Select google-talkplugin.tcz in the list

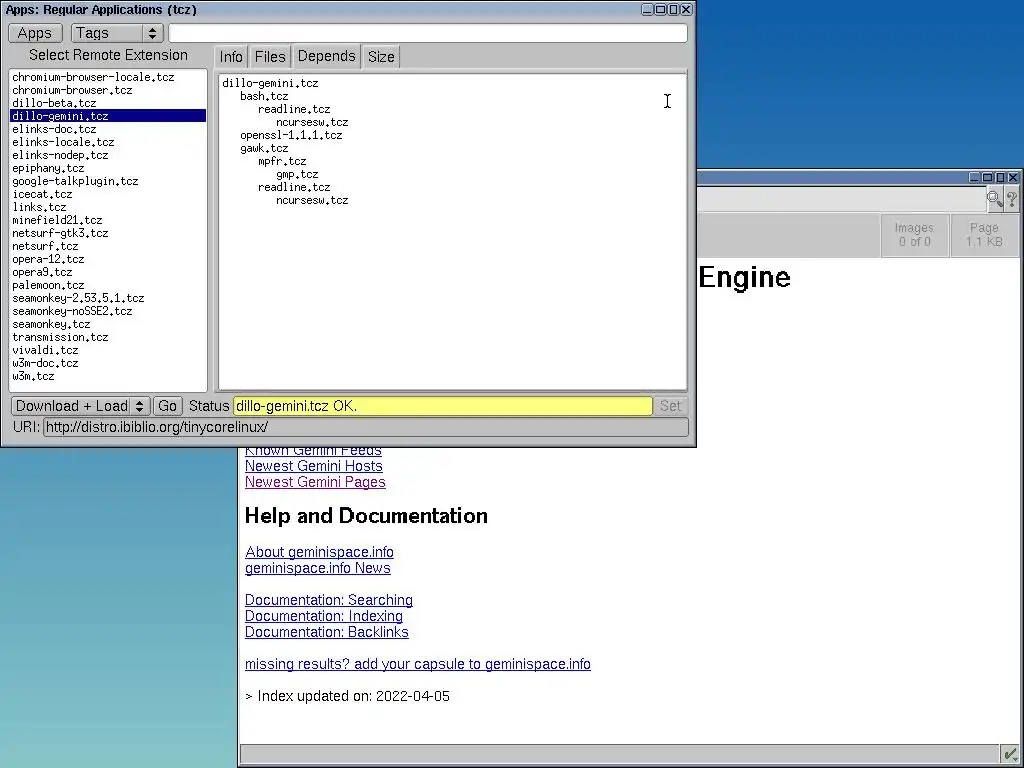pyautogui.click(x=108, y=182)
